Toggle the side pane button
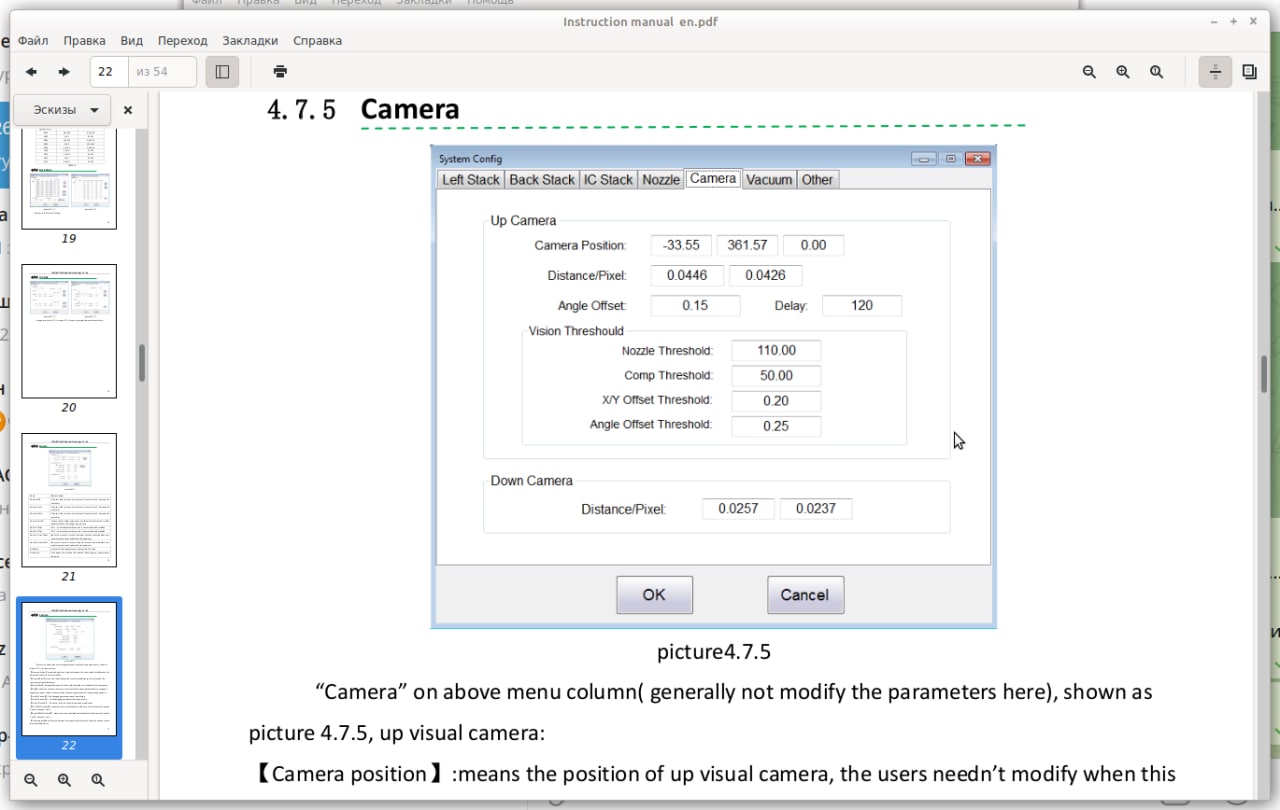Screen dimensions: 1280x810 point(222,72)
